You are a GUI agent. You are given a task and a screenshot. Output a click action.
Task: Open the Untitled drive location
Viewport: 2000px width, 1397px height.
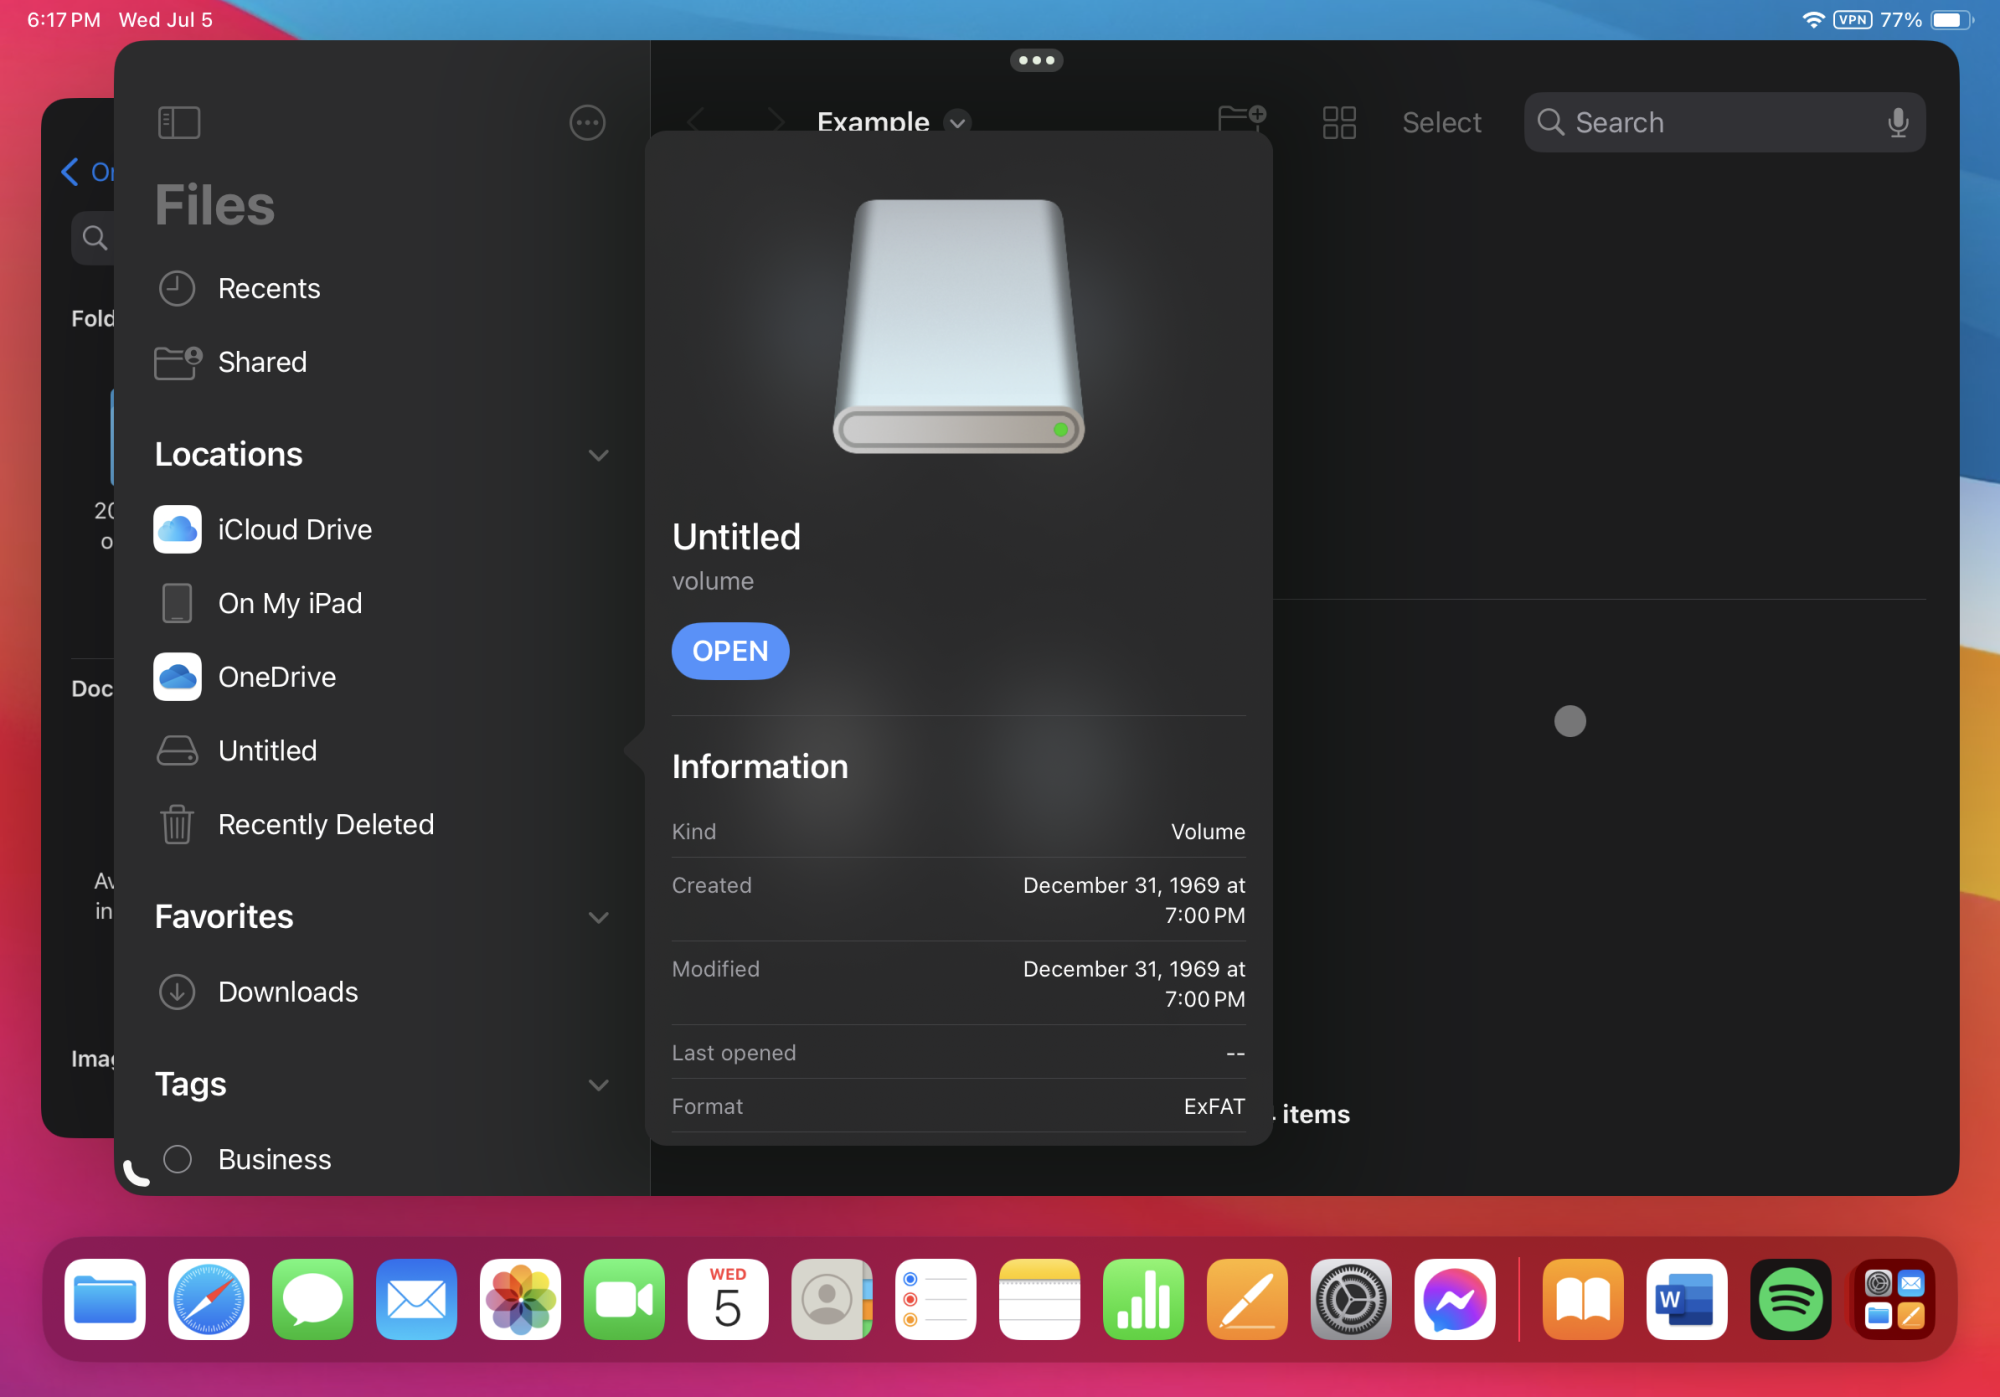(267, 751)
